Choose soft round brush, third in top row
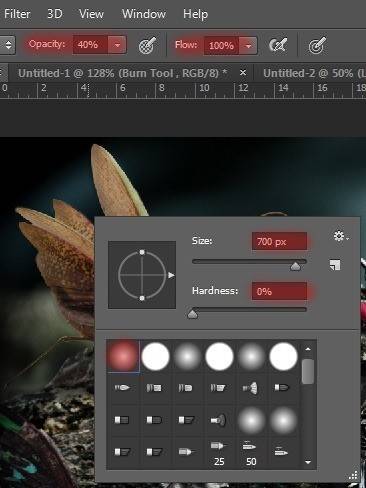 [187, 356]
